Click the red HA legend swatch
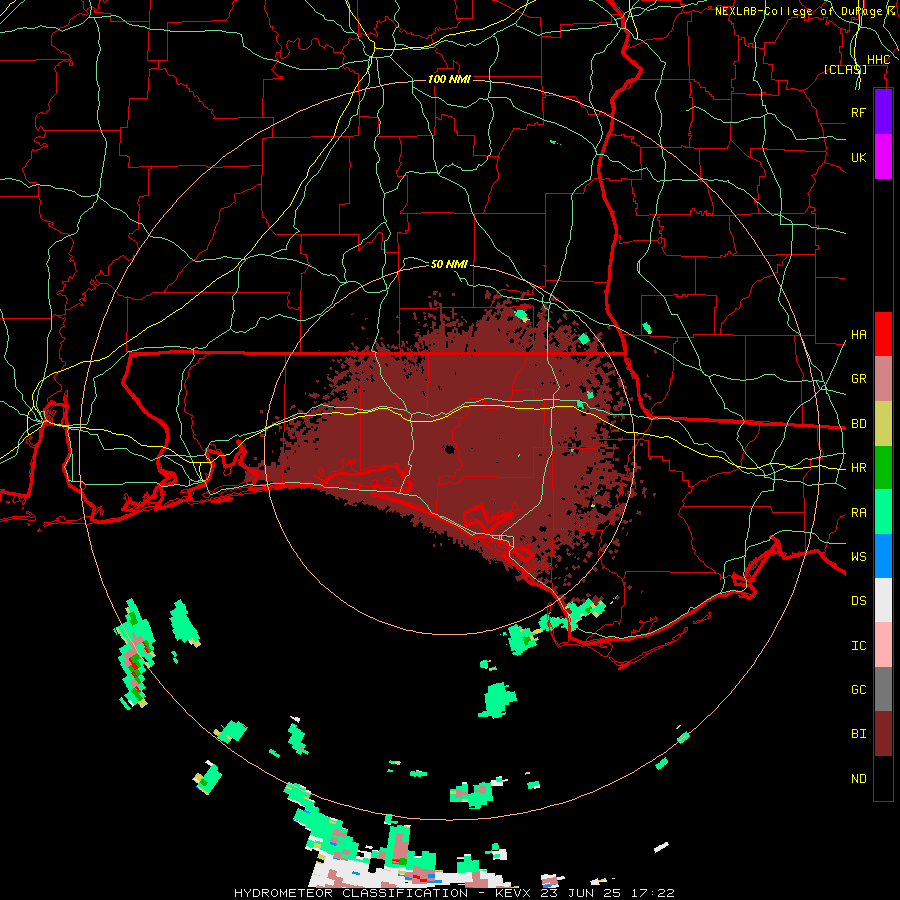Screen dimensions: 900x900 click(883, 334)
